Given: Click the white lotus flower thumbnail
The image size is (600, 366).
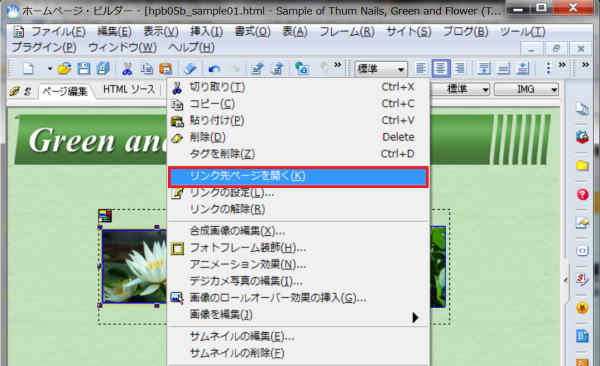Looking at the screenshot, I should tap(135, 266).
